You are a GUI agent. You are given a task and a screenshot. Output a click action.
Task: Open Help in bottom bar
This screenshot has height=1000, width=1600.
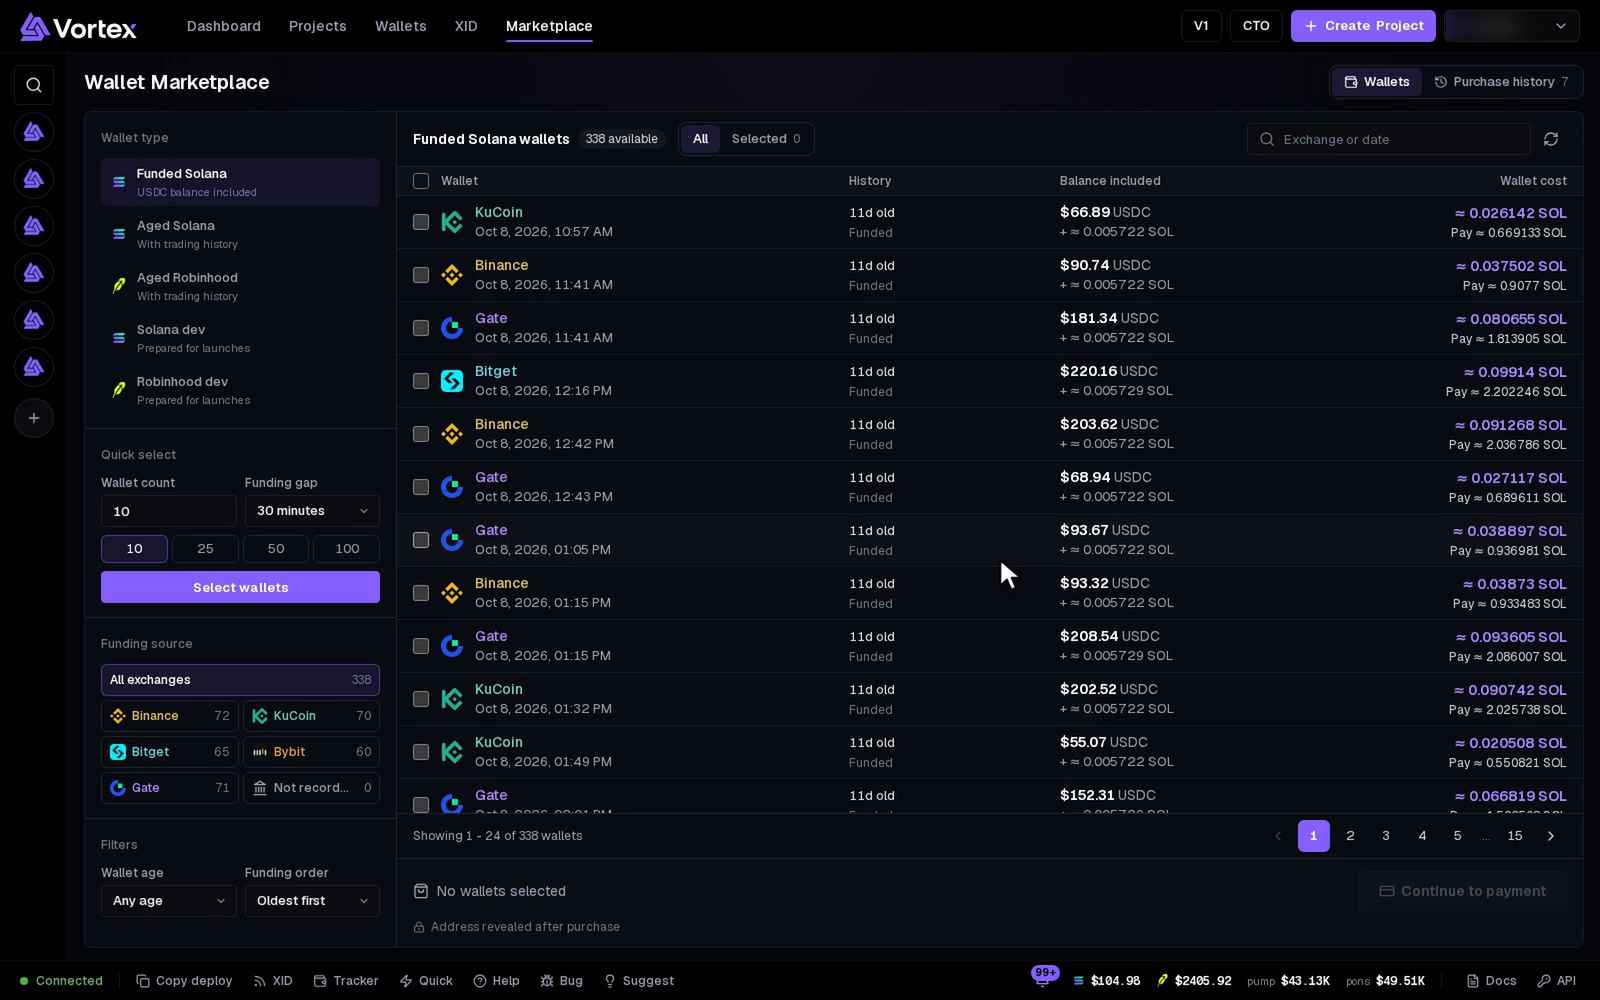tap(496, 981)
